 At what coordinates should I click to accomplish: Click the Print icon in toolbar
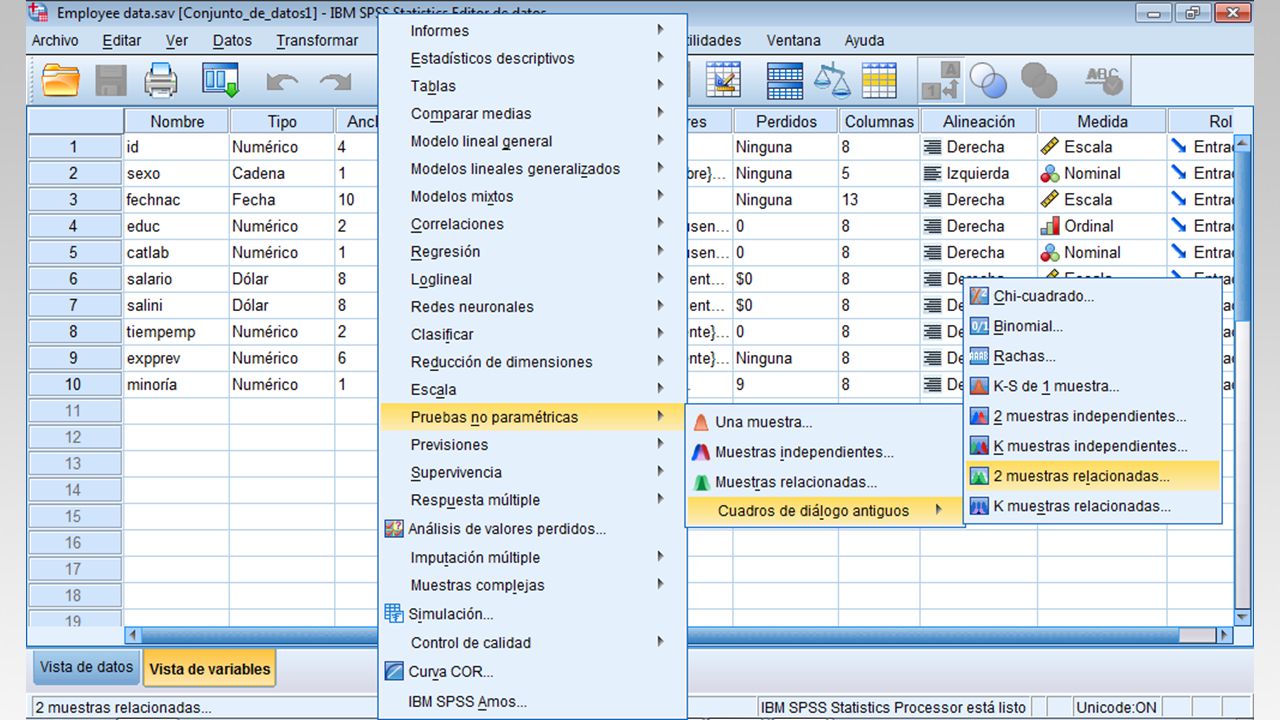point(161,80)
